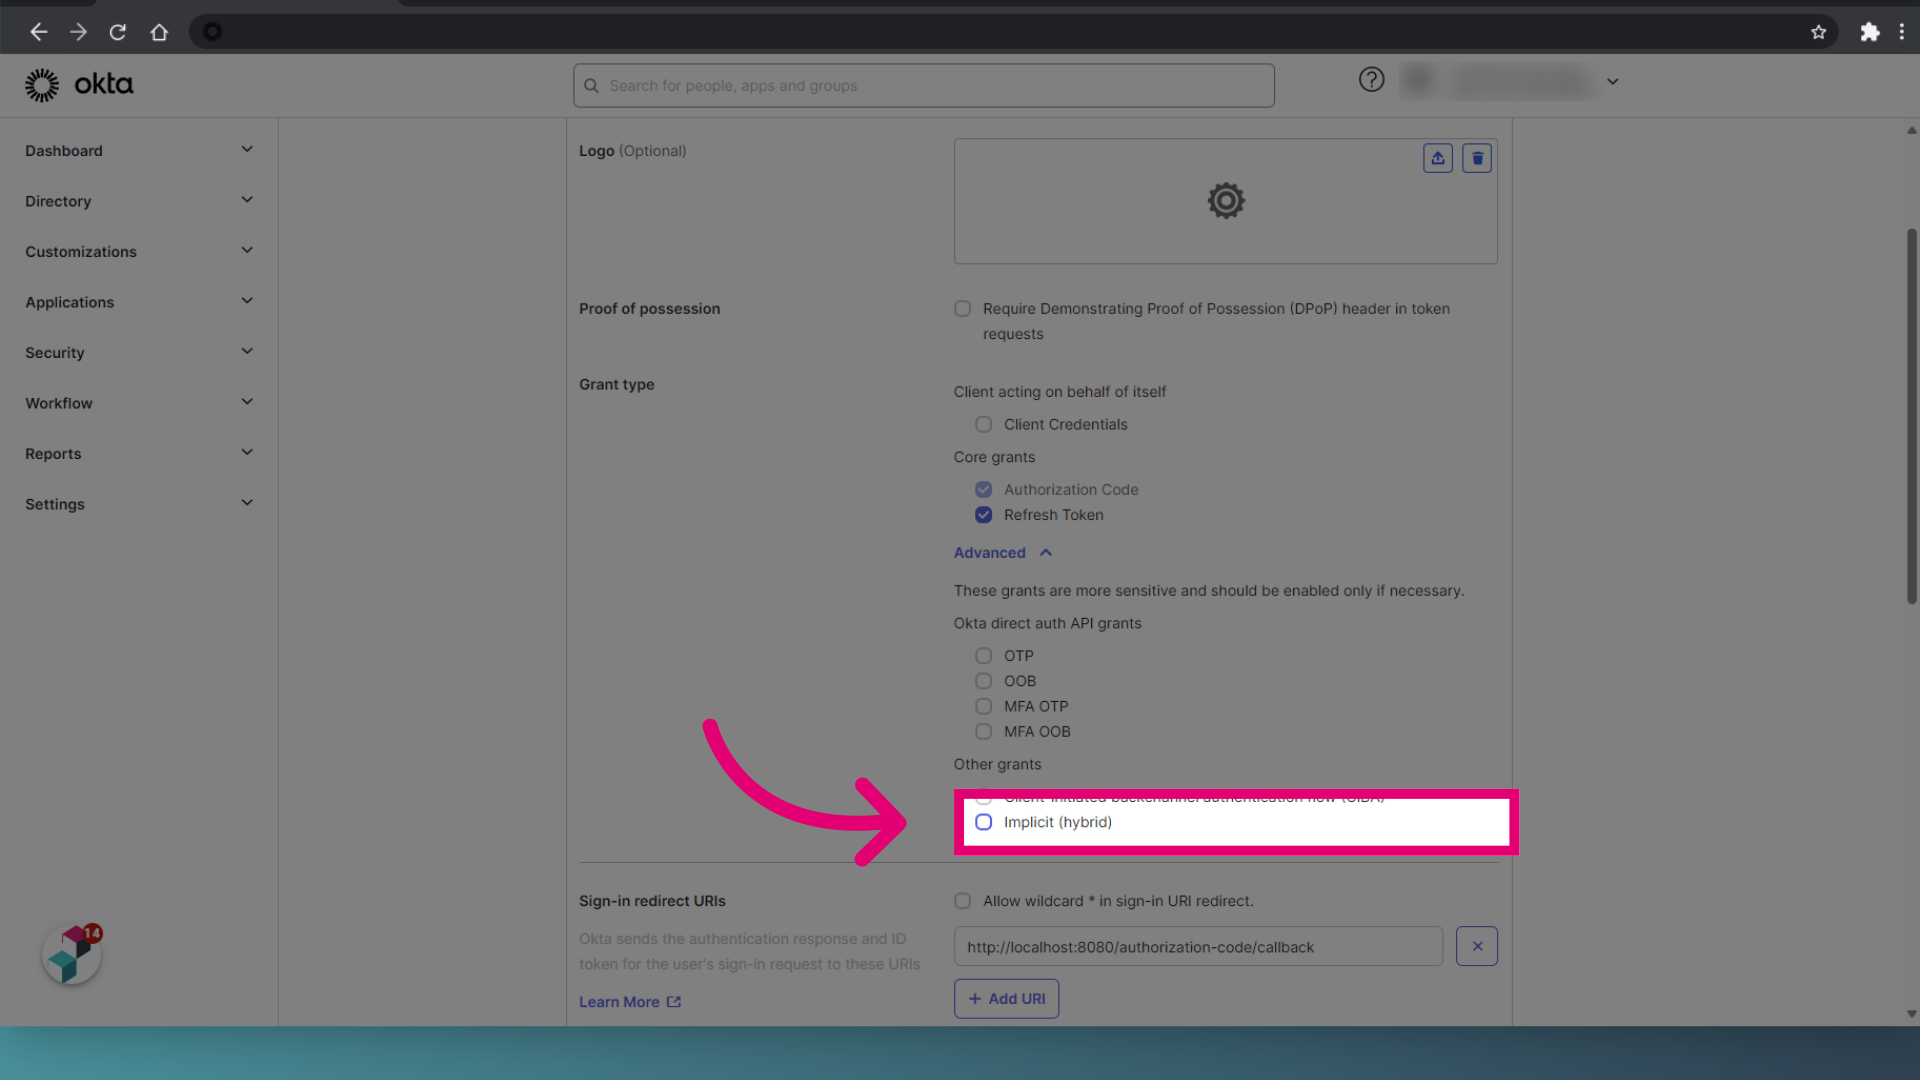Edit the sign-in redirect URI field

pyautogui.click(x=1198, y=946)
